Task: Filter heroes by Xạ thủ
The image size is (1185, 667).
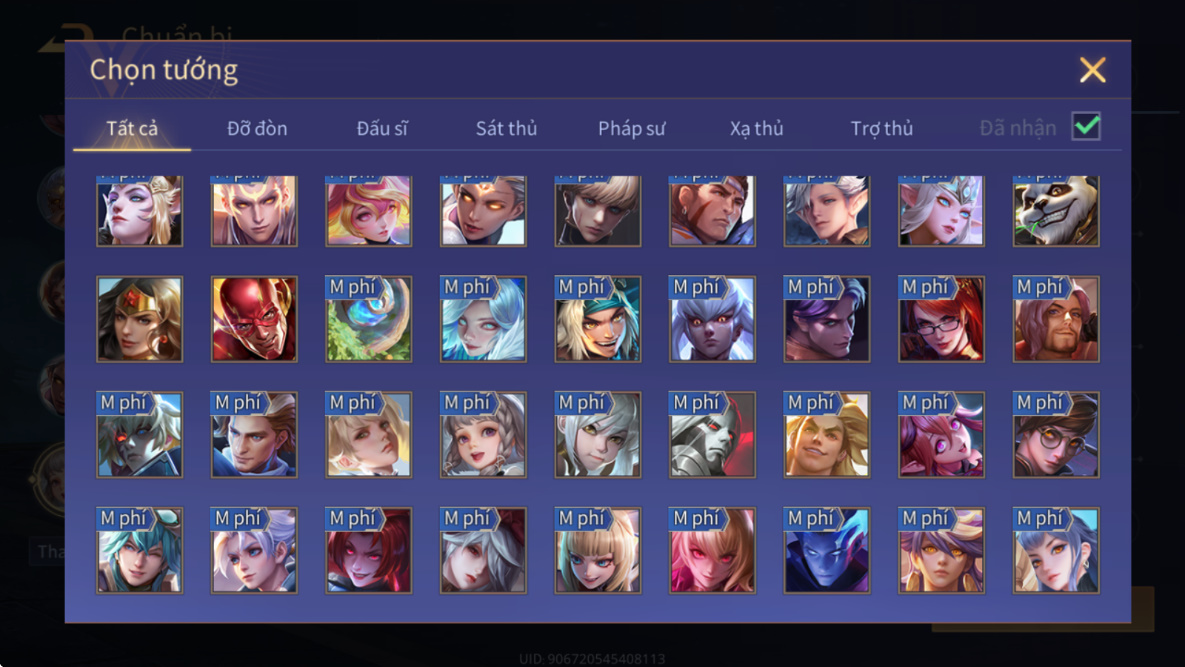Action: click(x=756, y=128)
